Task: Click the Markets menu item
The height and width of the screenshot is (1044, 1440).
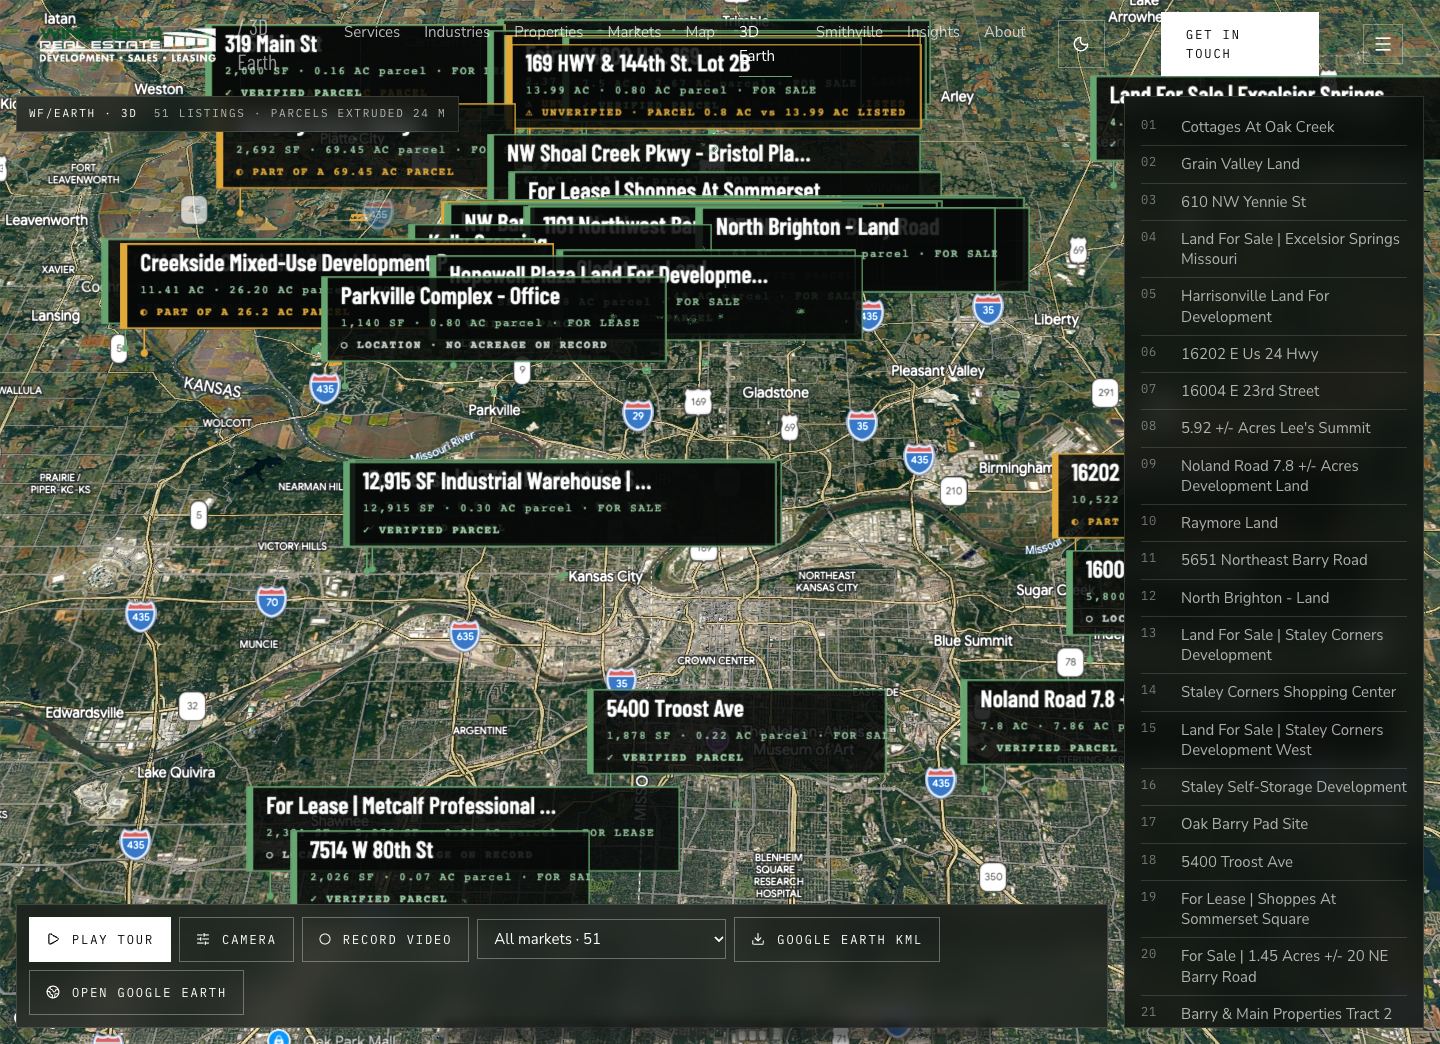Action: (x=634, y=32)
